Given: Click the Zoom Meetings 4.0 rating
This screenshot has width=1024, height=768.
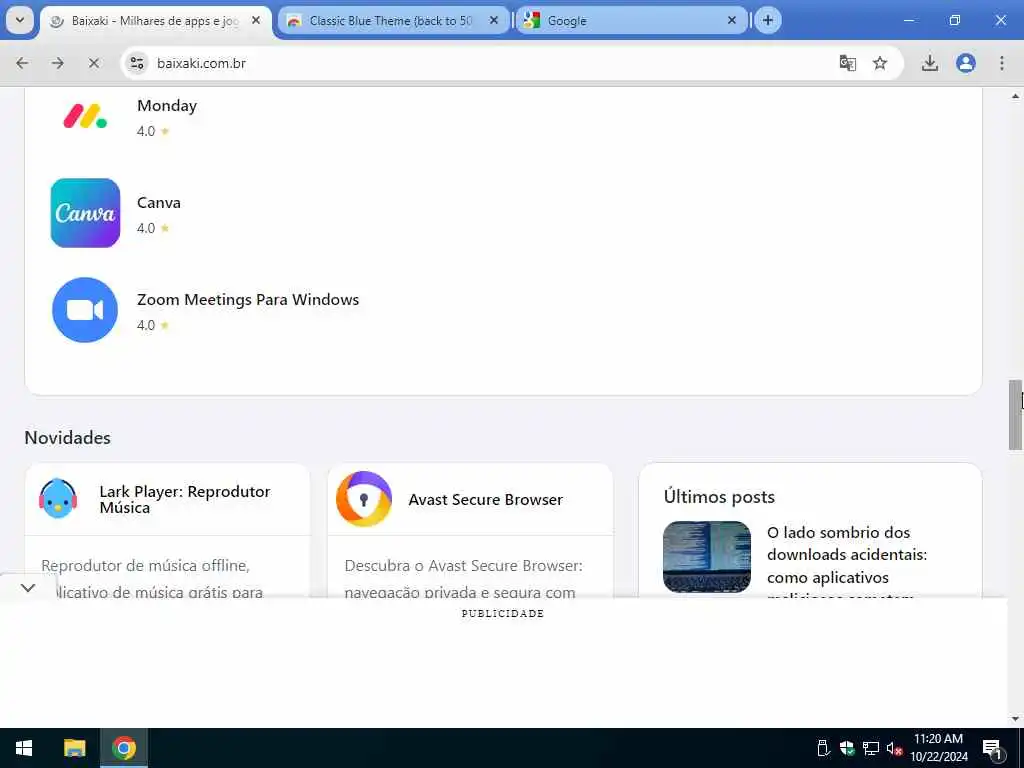Looking at the screenshot, I should coord(153,325).
